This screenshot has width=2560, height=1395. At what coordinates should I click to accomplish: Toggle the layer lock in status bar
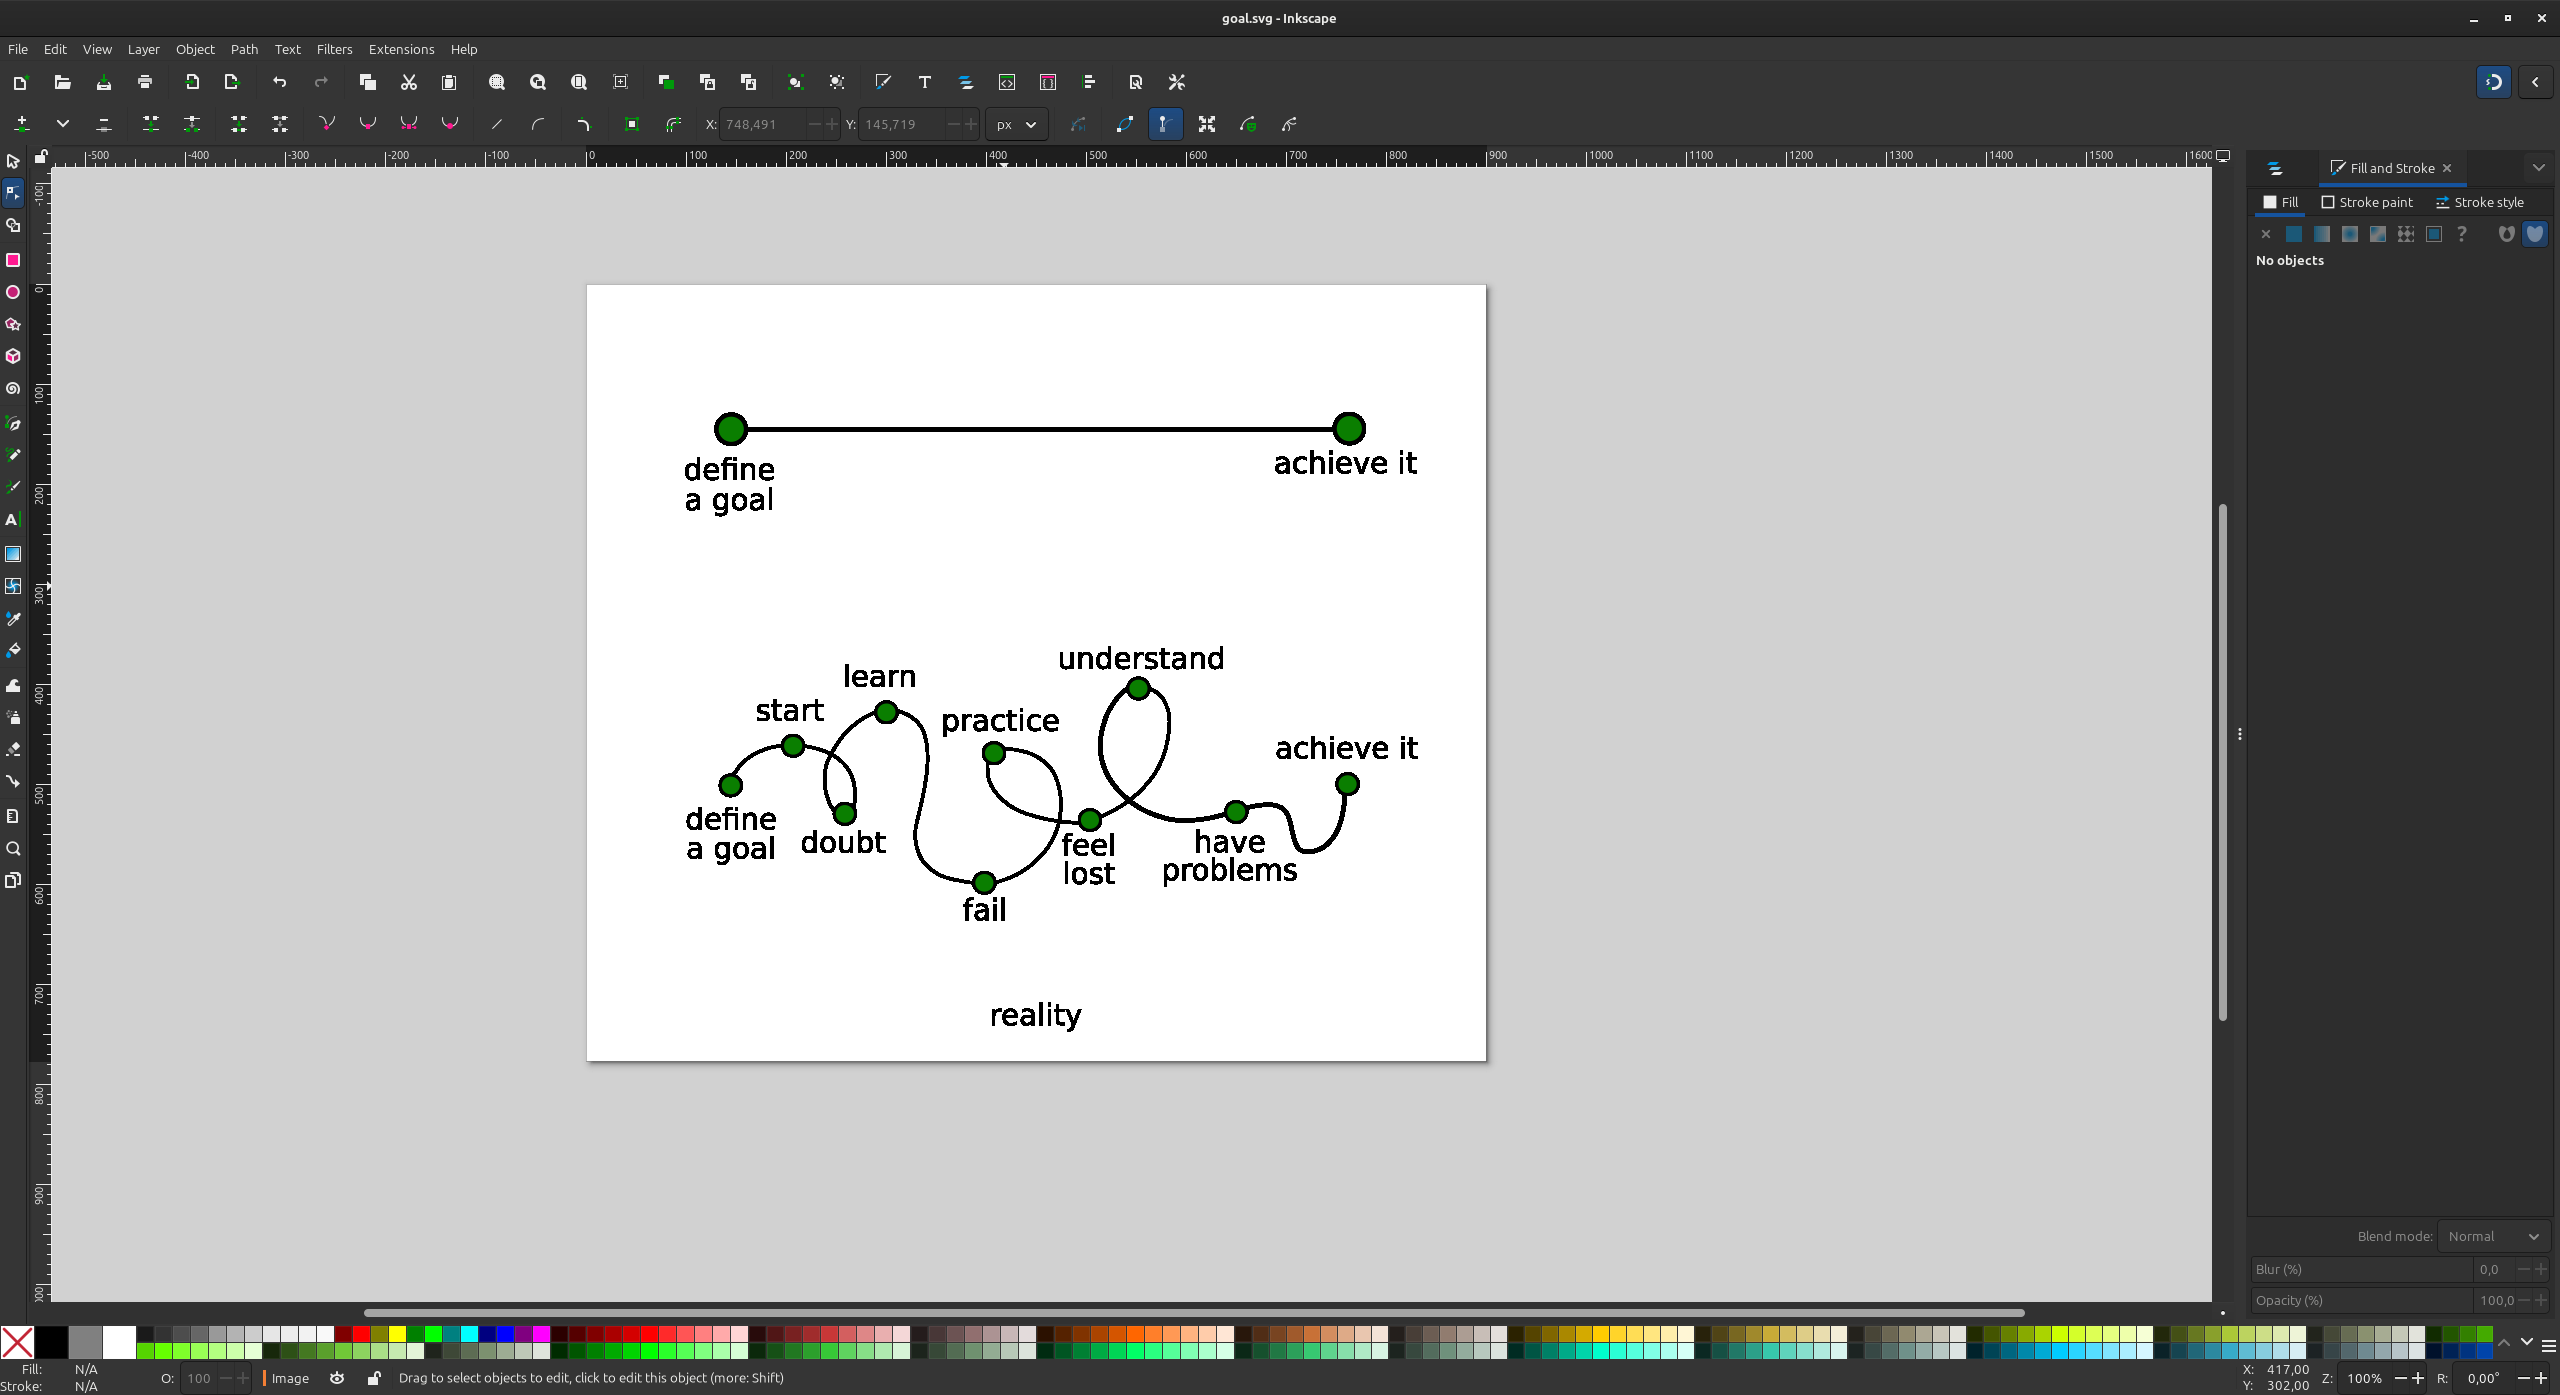(x=374, y=1378)
